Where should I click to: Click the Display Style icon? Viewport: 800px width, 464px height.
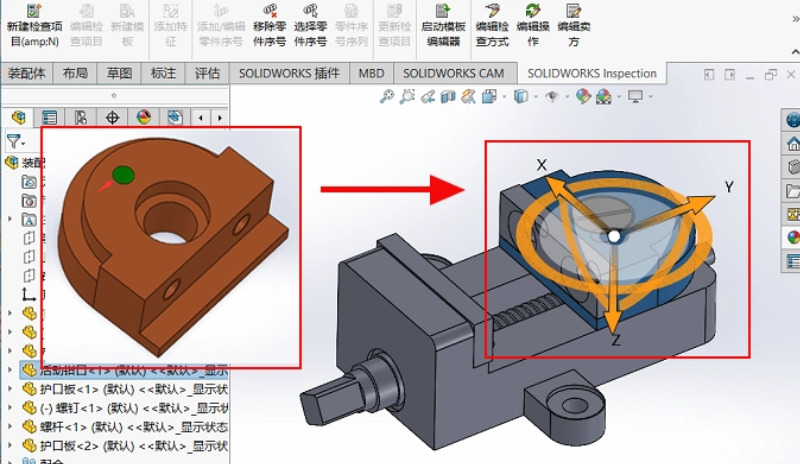[x=520, y=96]
